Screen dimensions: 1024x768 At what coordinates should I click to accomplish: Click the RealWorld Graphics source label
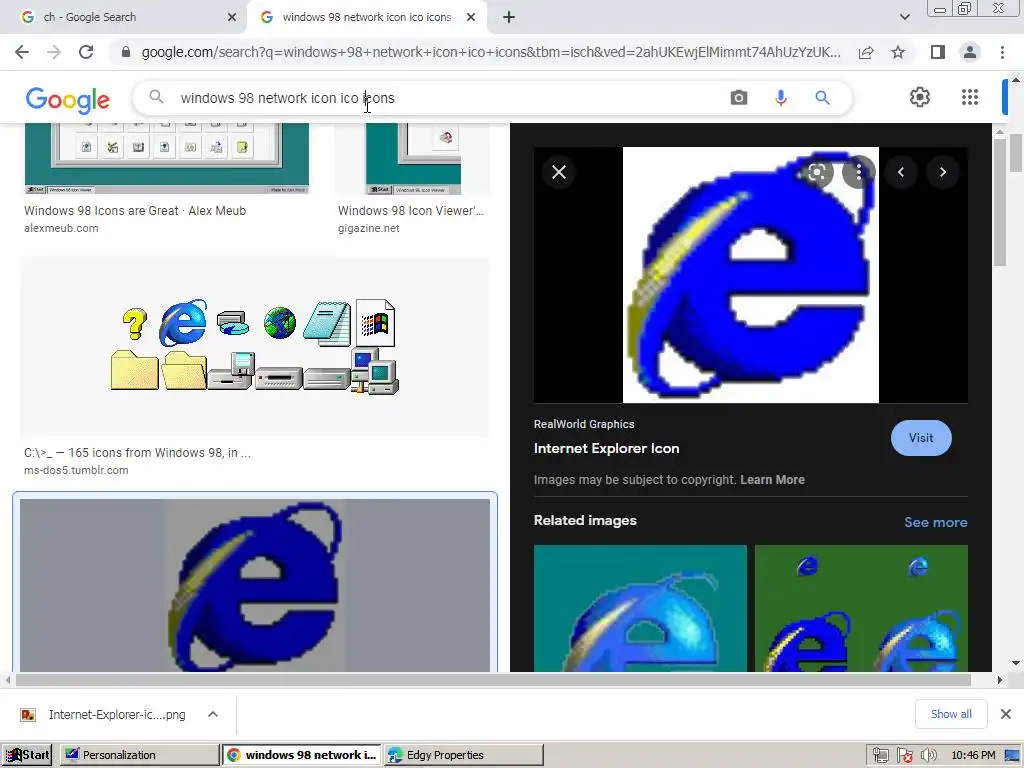[584, 424]
